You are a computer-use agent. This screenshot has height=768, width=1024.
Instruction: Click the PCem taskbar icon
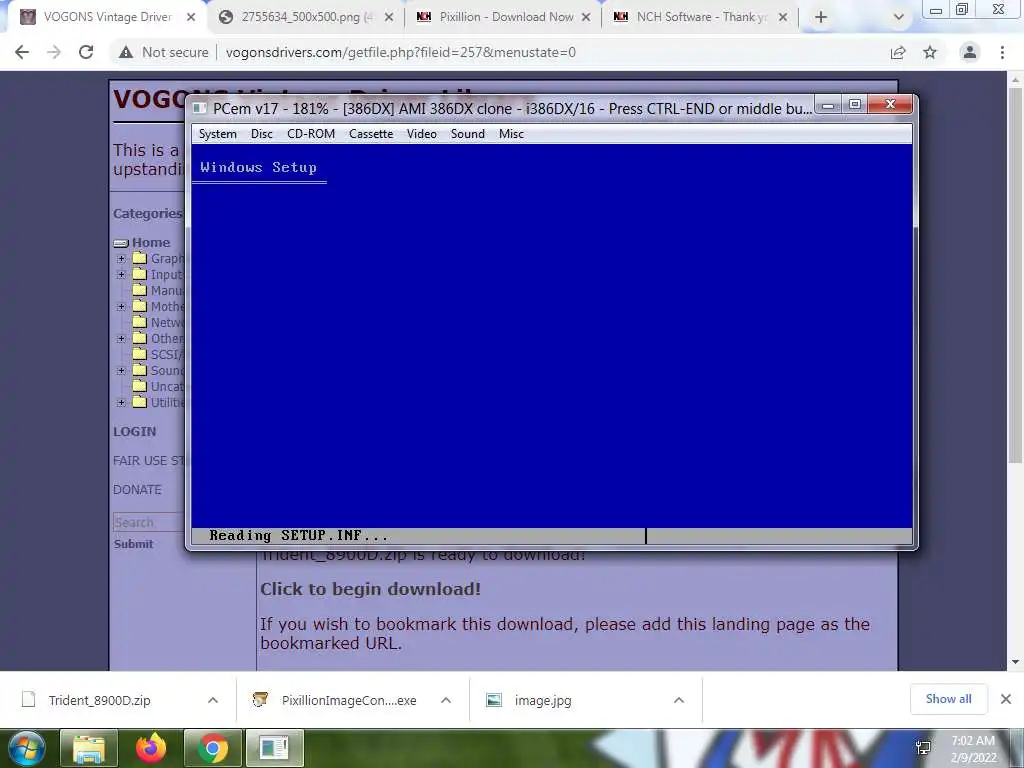click(x=274, y=748)
